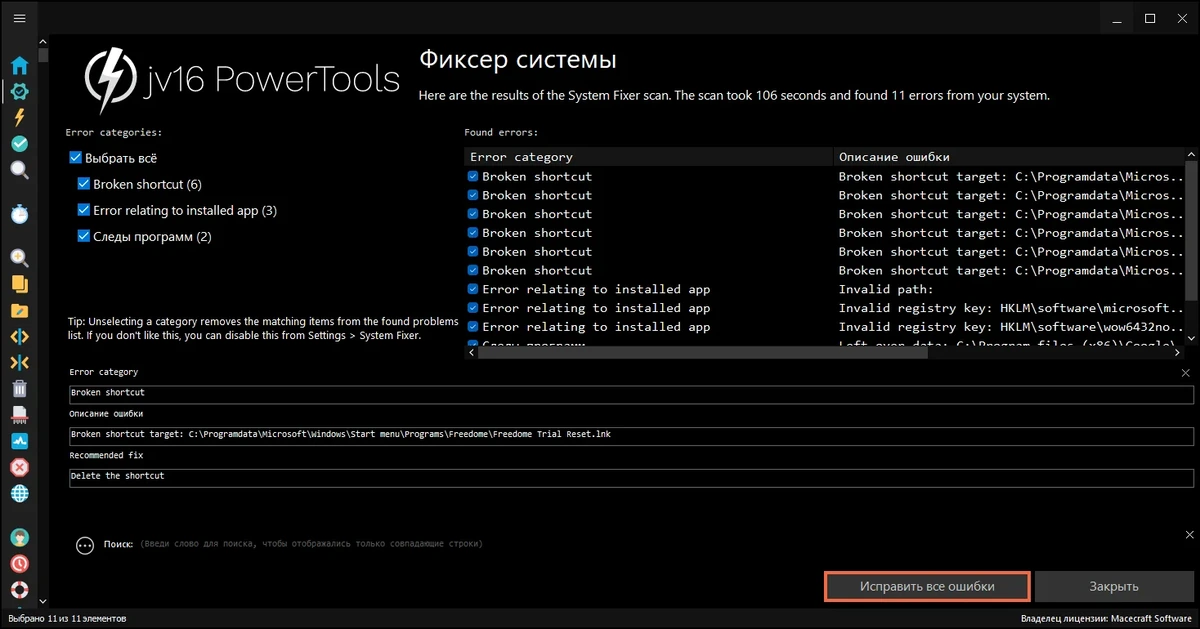Image resolution: width=1200 pixels, height=629 pixels.
Task: Click the lifebuoy help sidebar icon
Action: [19, 590]
